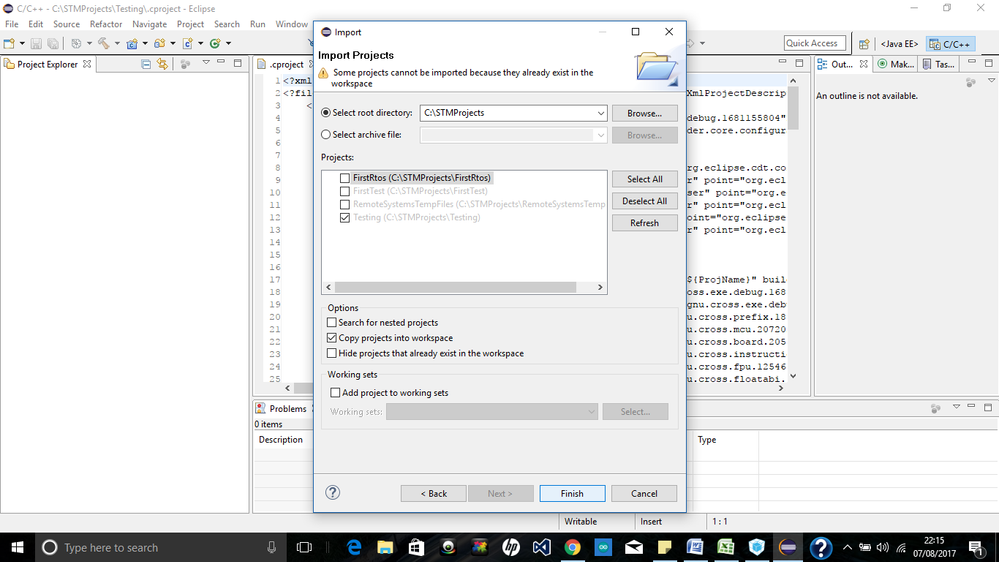Click the Save All toolbar icon
Viewport: 999px width, 562px height.
[x=53, y=43]
